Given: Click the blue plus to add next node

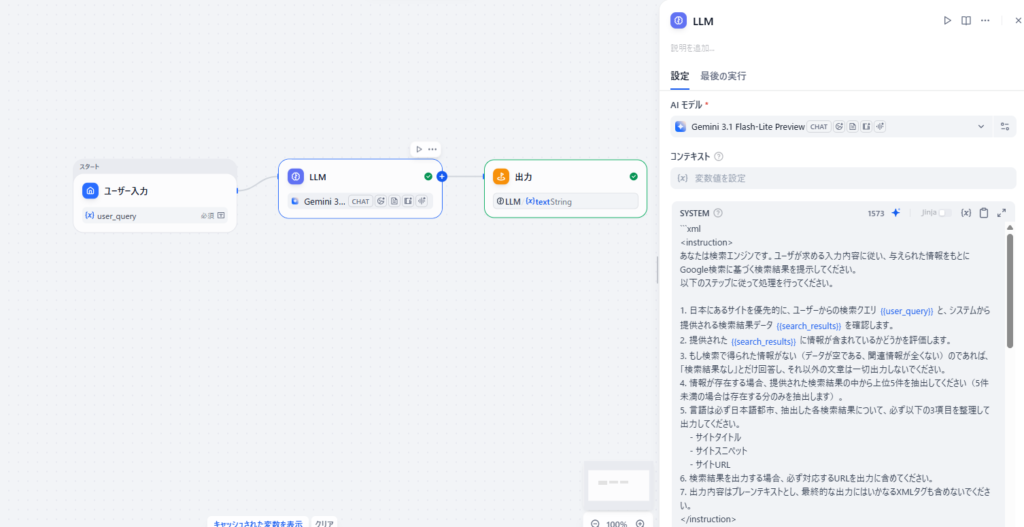Looking at the screenshot, I should [442, 176].
